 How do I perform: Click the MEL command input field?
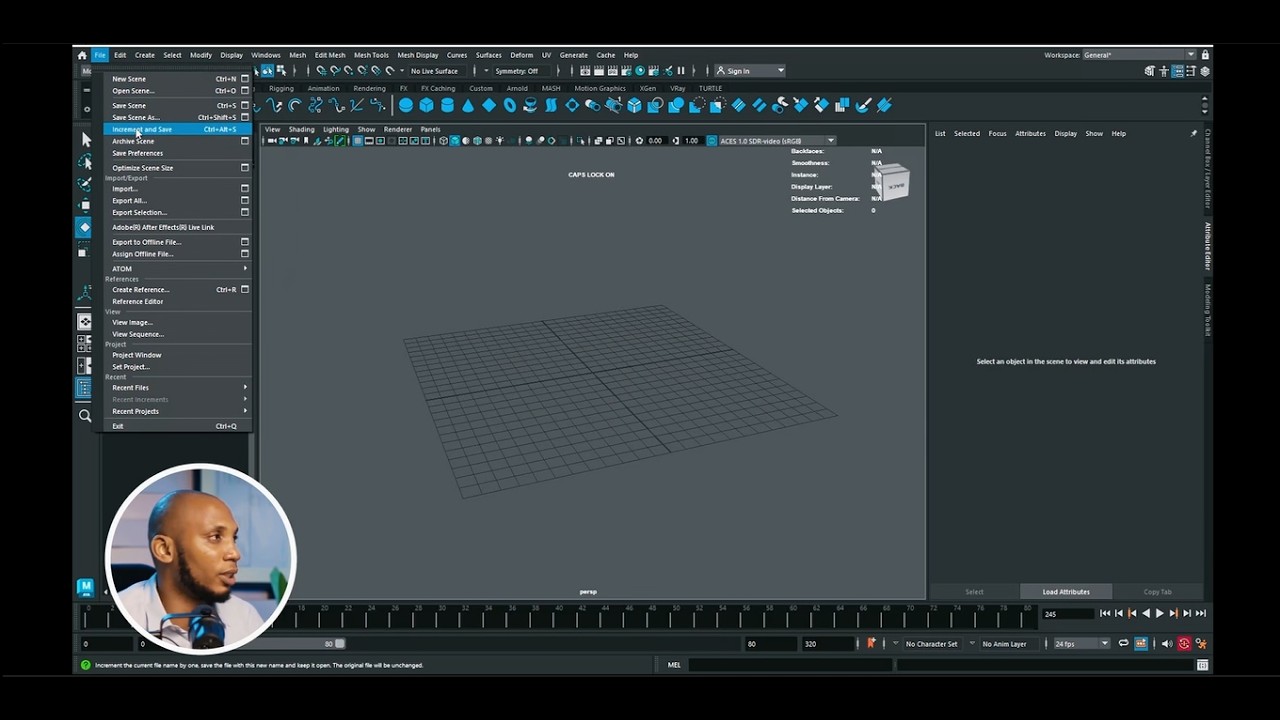coord(789,665)
